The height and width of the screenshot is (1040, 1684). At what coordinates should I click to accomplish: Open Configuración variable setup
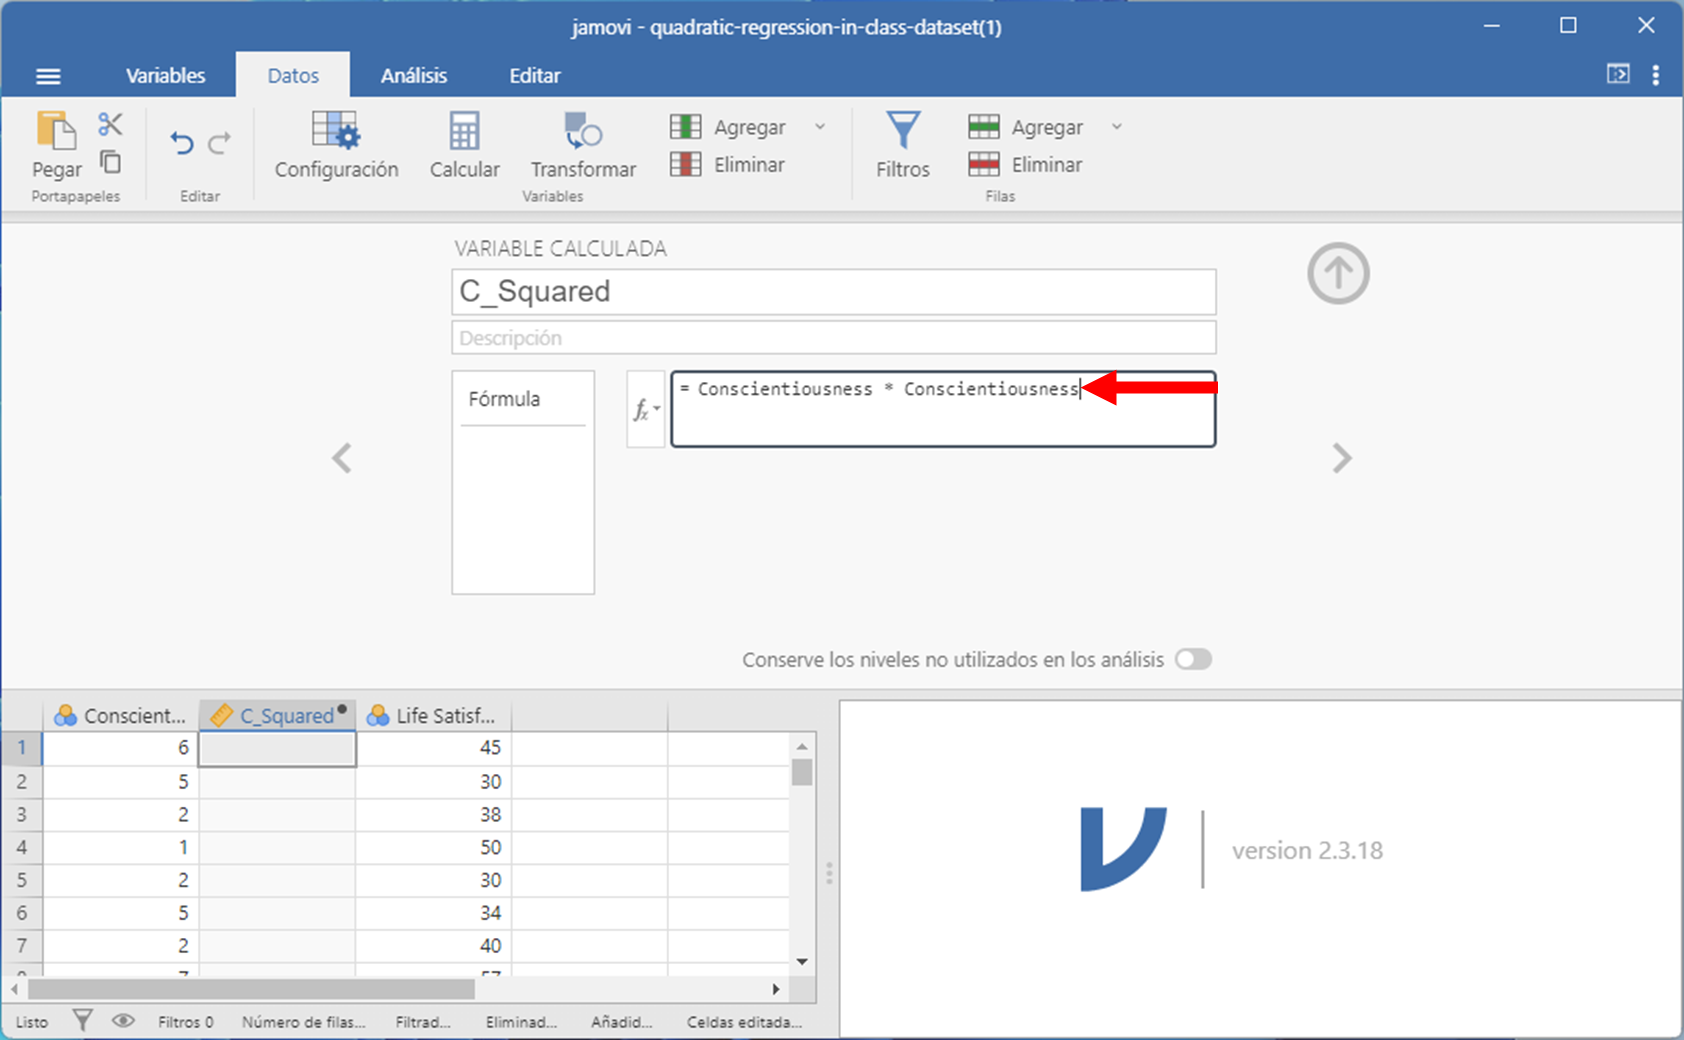tap(336, 144)
